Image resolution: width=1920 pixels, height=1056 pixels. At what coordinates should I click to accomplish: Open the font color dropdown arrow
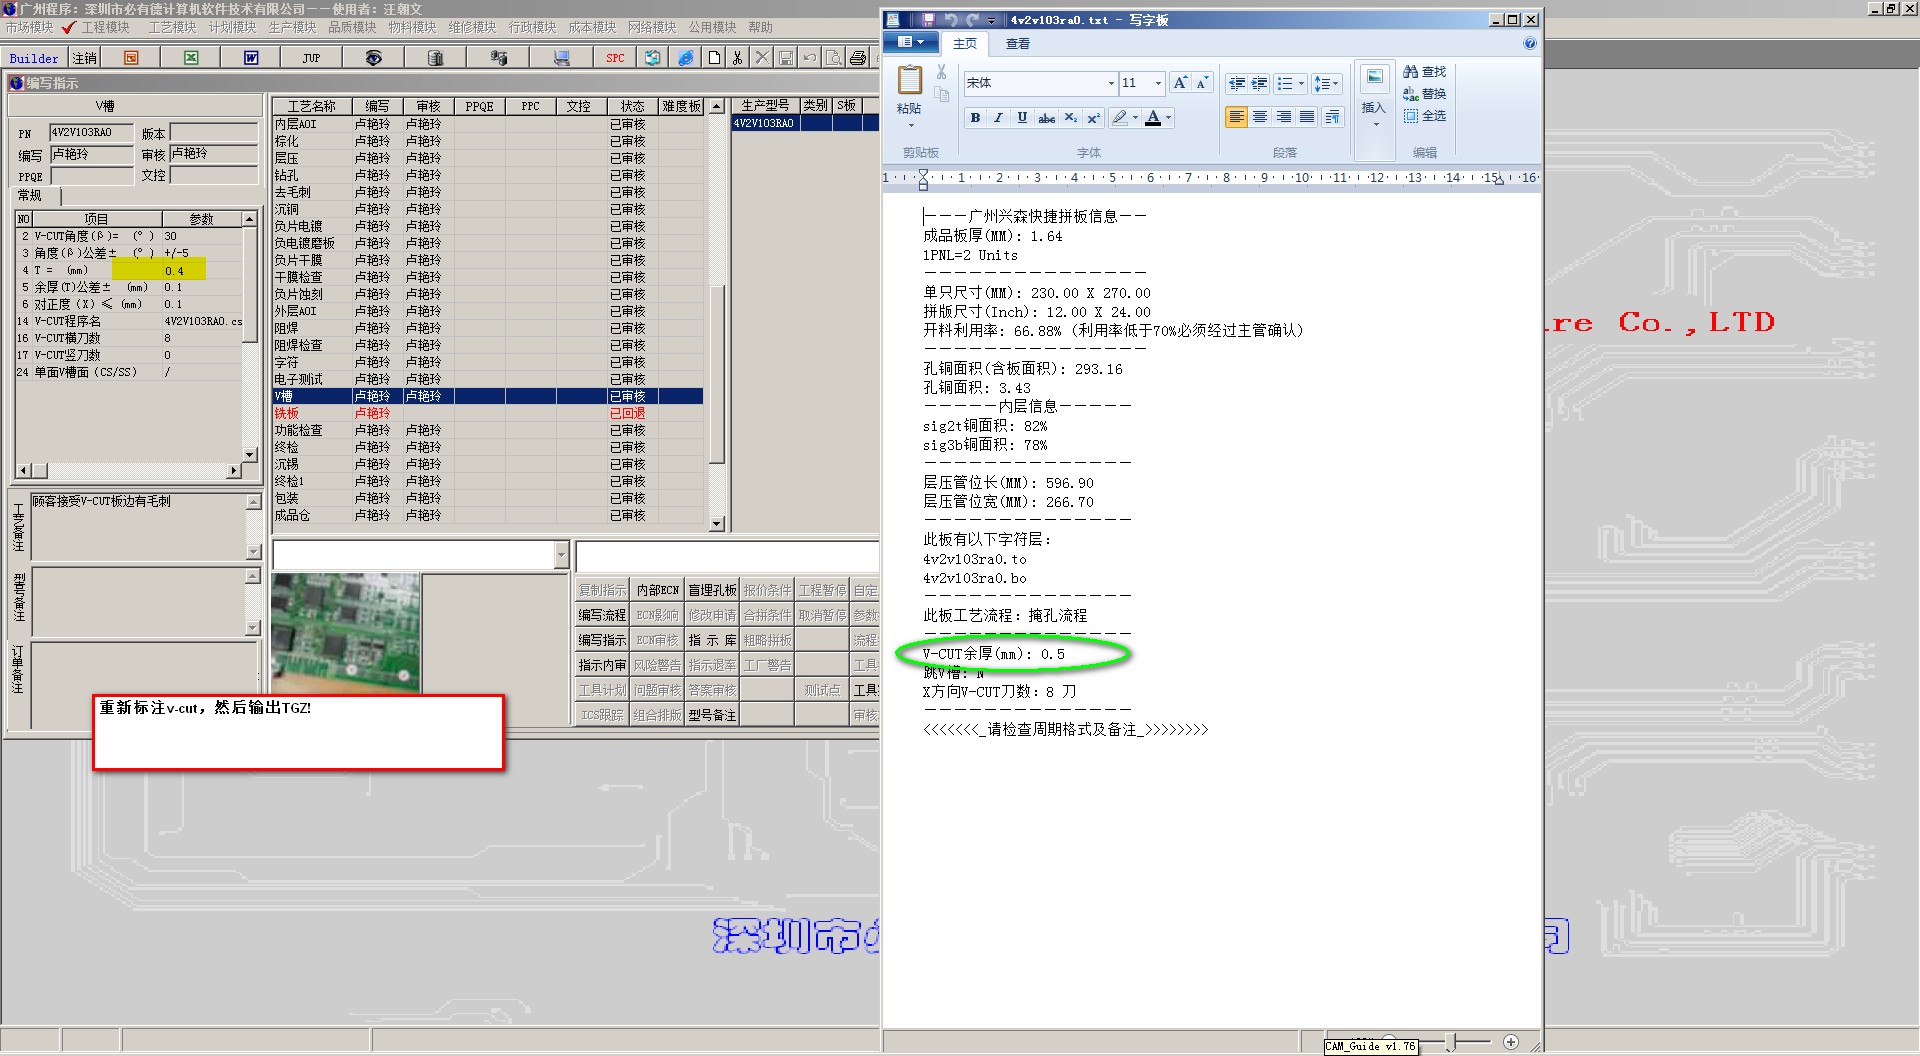(1168, 117)
